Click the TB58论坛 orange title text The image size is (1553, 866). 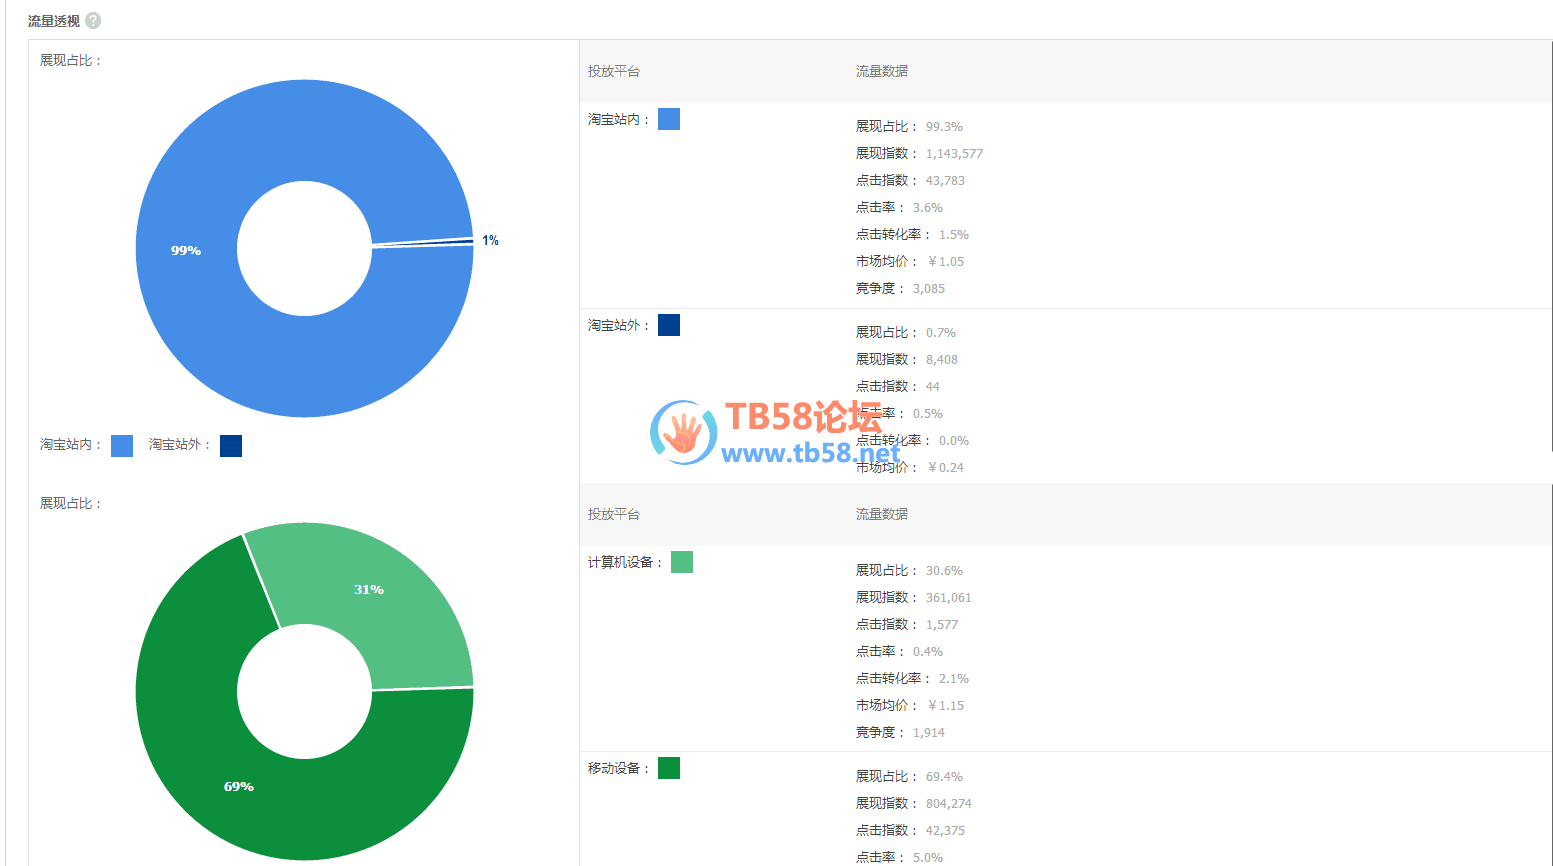(803, 416)
